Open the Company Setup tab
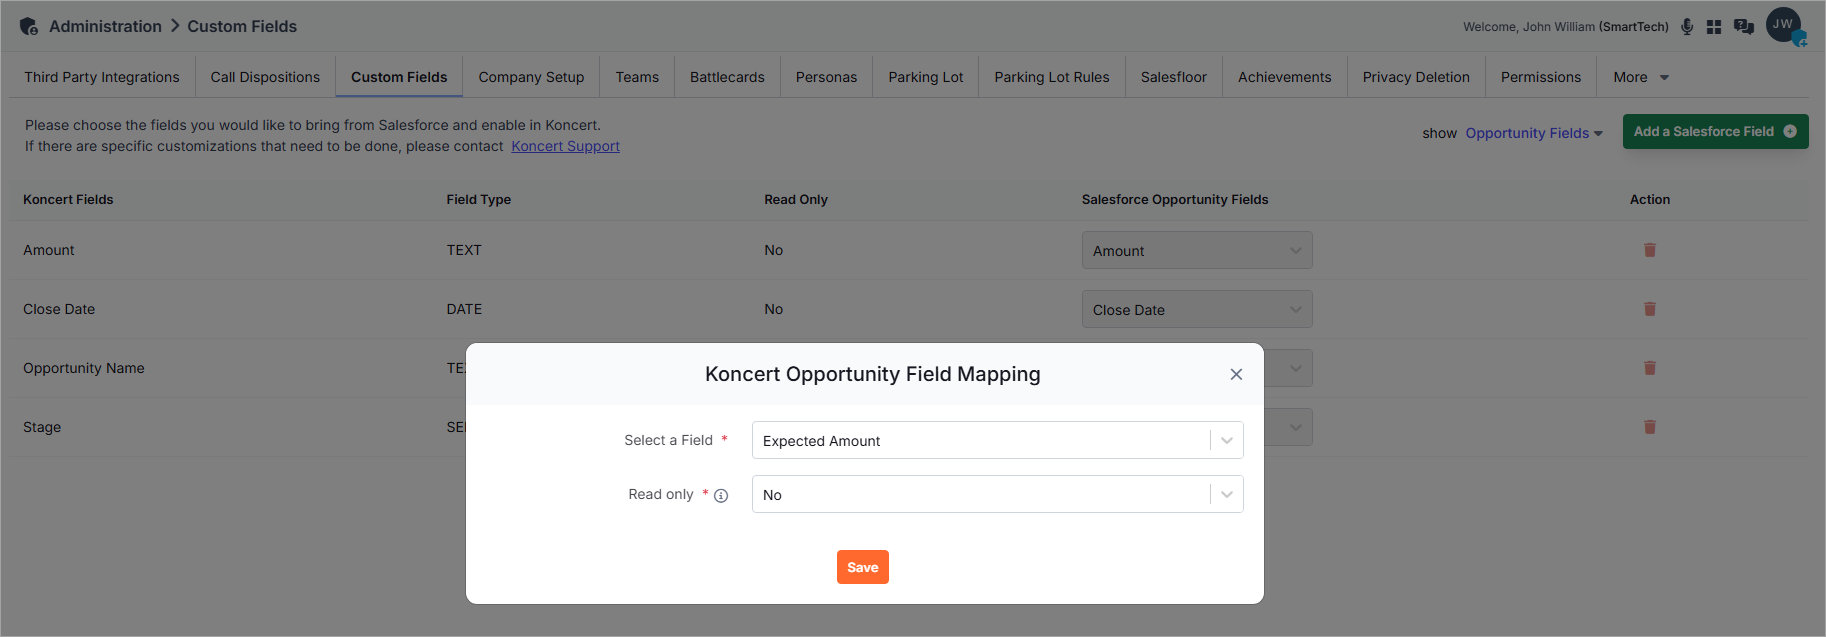 [x=531, y=77]
